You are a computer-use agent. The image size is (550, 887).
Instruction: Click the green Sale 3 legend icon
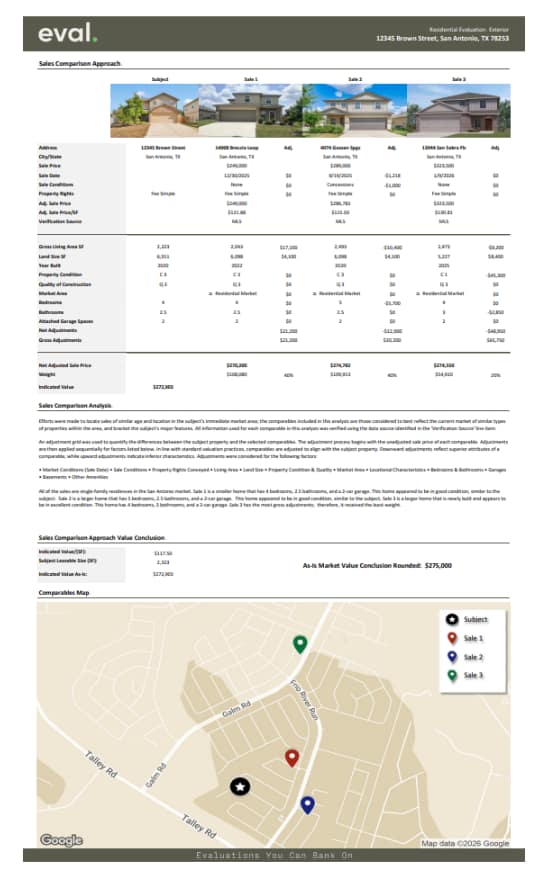[x=452, y=675]
